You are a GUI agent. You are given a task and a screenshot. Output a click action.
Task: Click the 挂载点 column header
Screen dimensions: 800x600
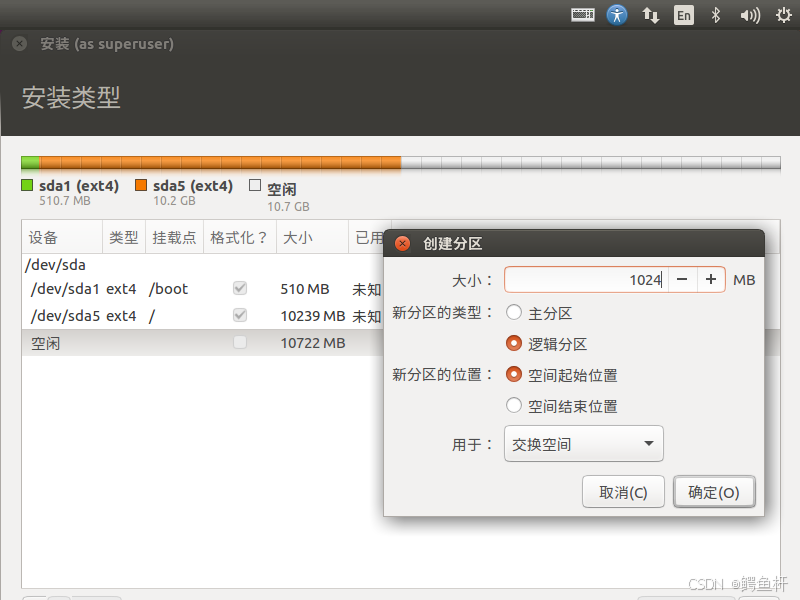(174, 237)
